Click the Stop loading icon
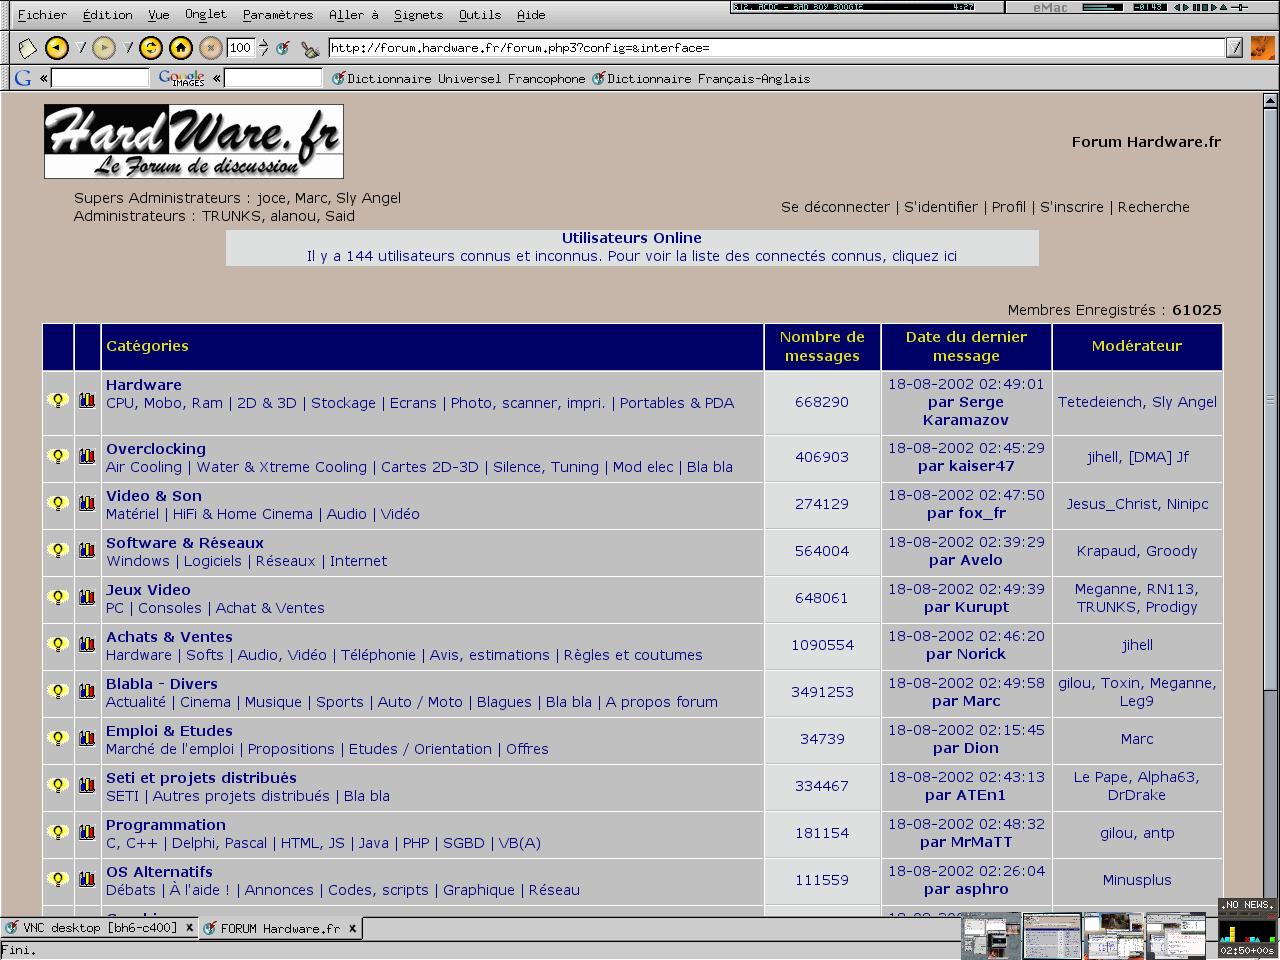 tap(210, 47)
